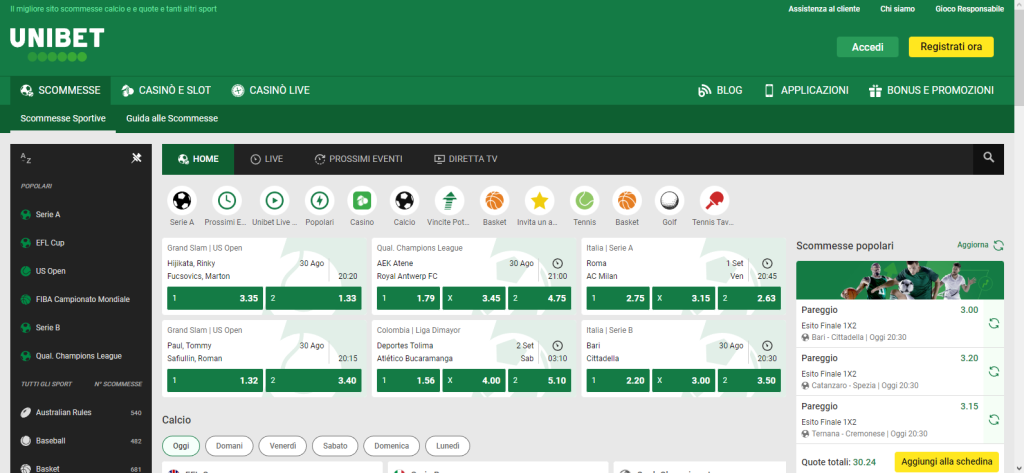This screenshot has height=473, width=1024.
Task: Open the Serie A soccer ball shortcut icon
Action: [x=182, y=200]
